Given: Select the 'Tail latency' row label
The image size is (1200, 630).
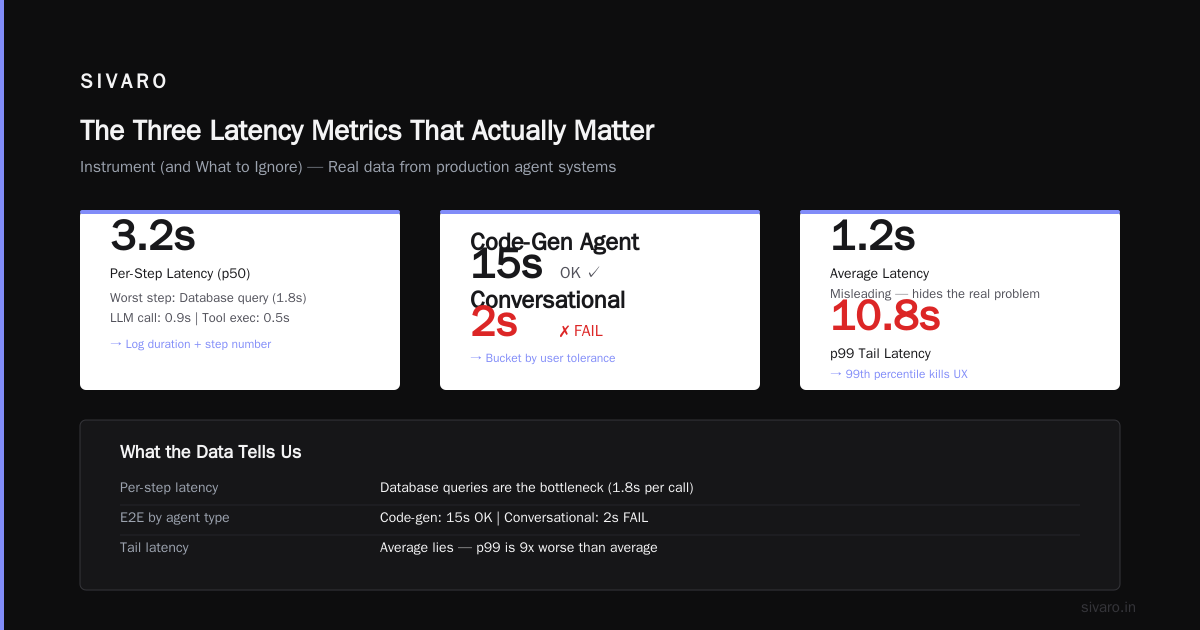Looking at the screenshot, I should pos(154,548).
